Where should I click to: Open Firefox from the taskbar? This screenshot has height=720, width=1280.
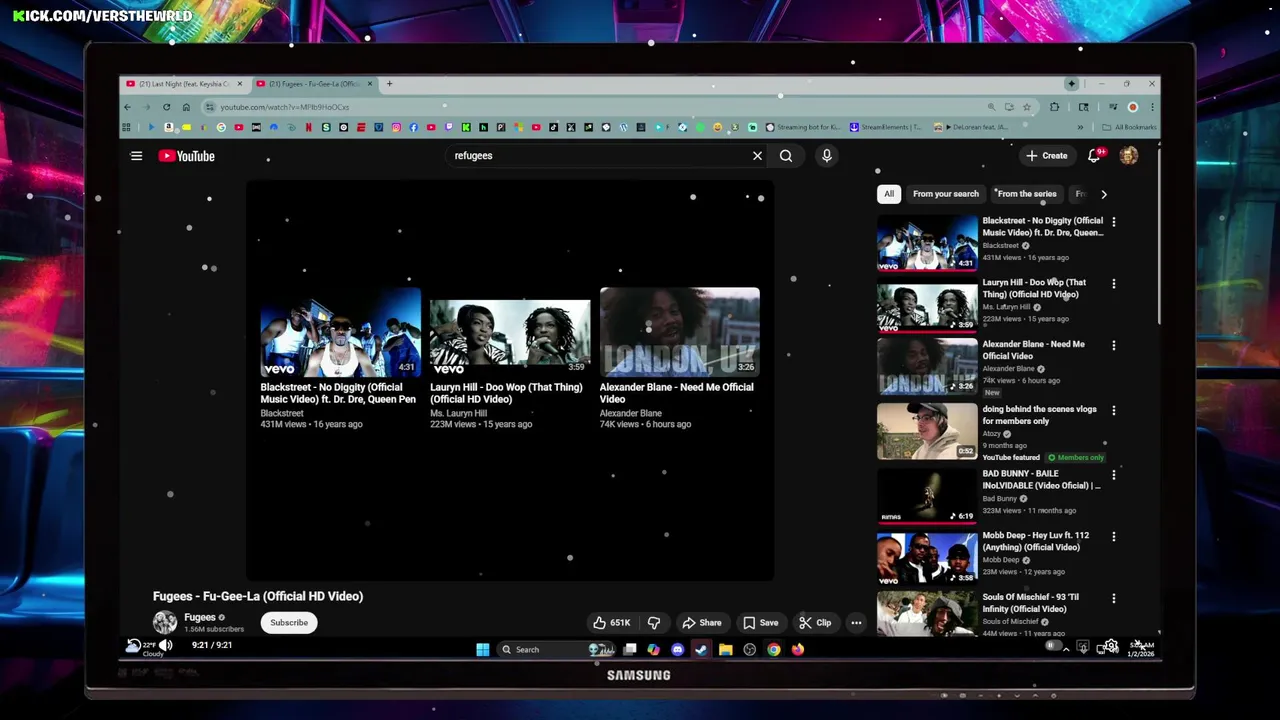[797, 650]
